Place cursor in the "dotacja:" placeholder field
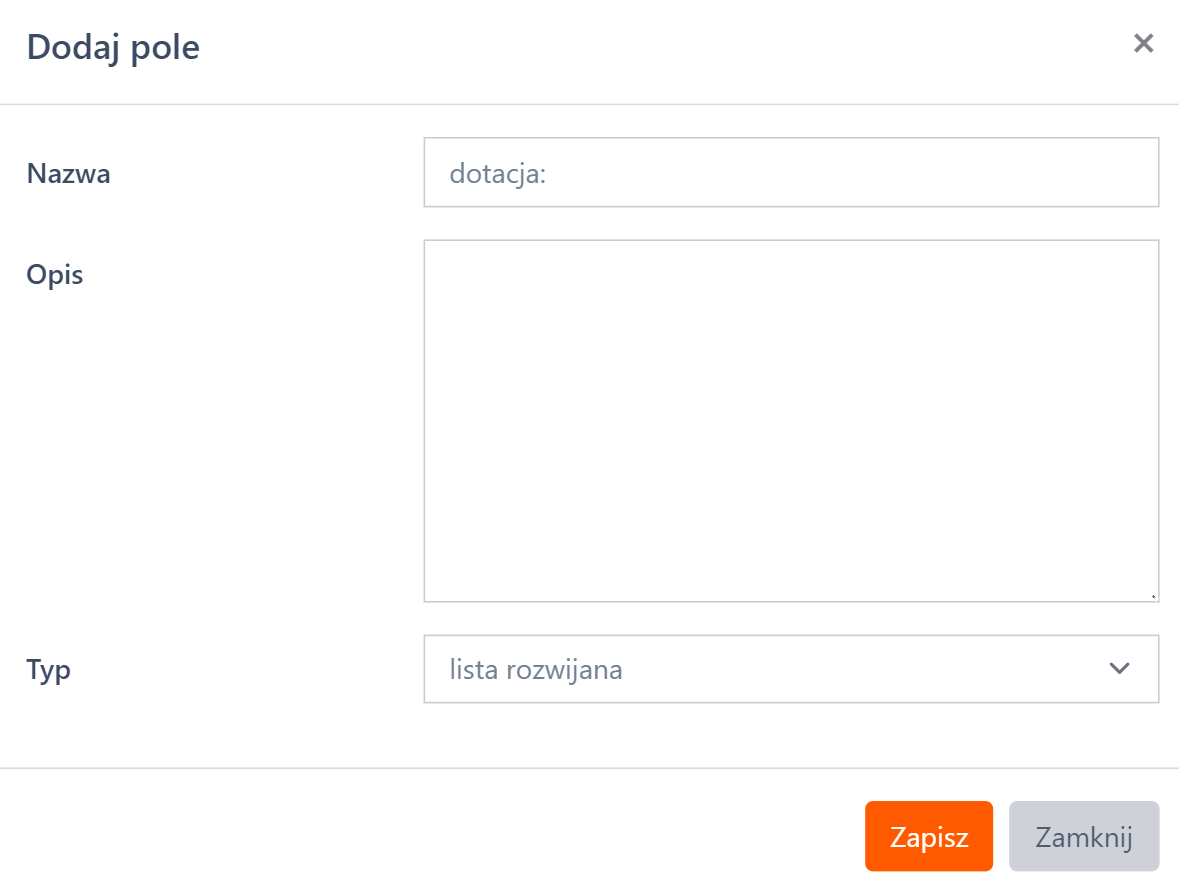1179x895 pixels. 790,173
